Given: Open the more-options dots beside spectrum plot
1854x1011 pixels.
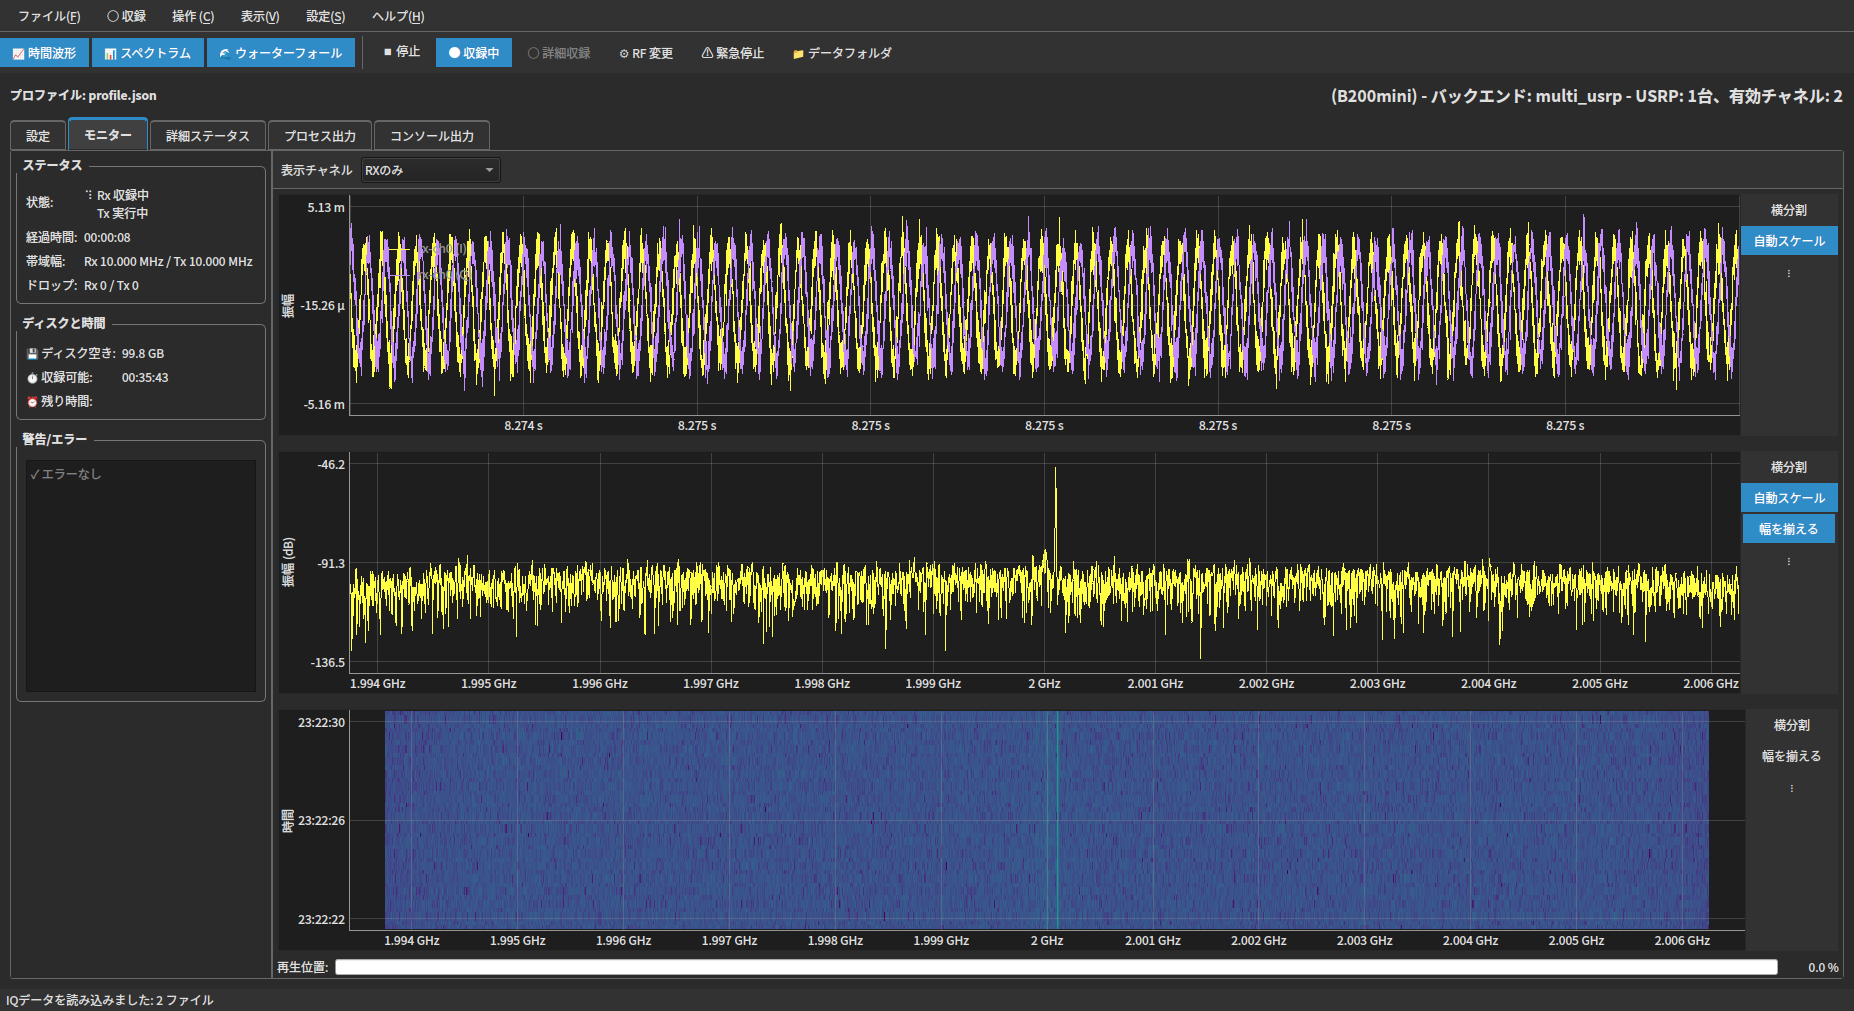Looking at the screenshot, I should point(1789,561).
